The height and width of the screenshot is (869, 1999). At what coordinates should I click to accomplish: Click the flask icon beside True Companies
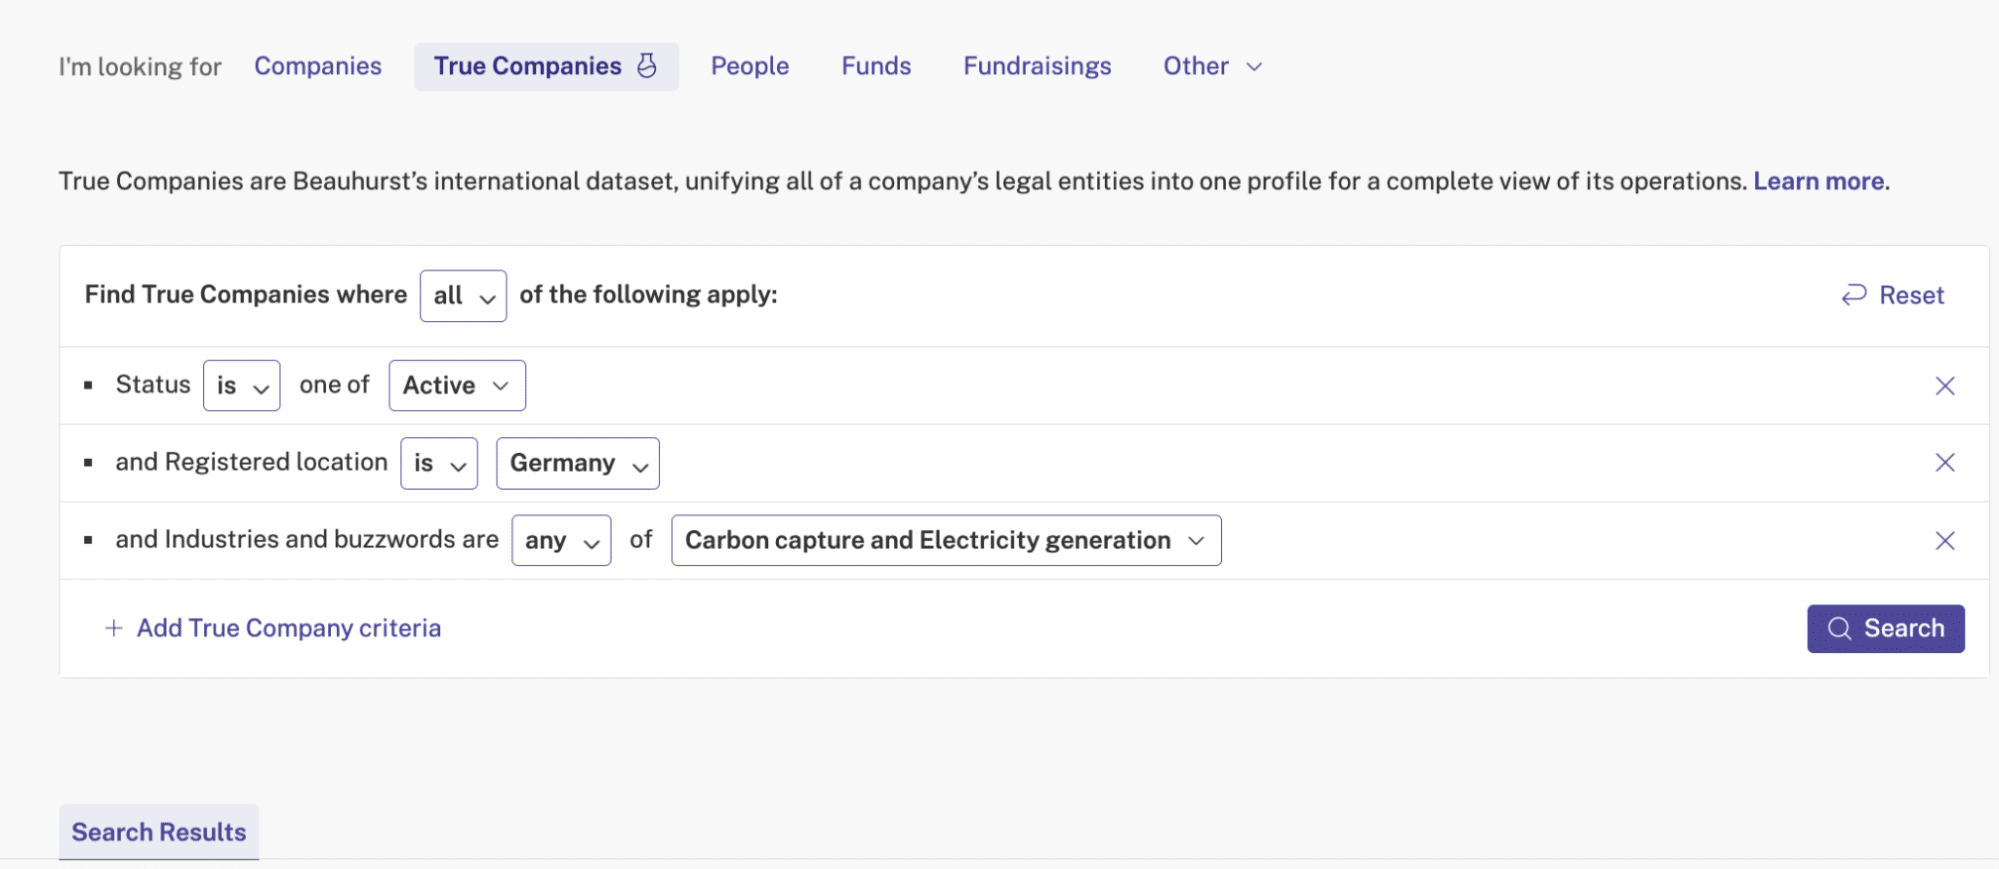coord(648,66)
